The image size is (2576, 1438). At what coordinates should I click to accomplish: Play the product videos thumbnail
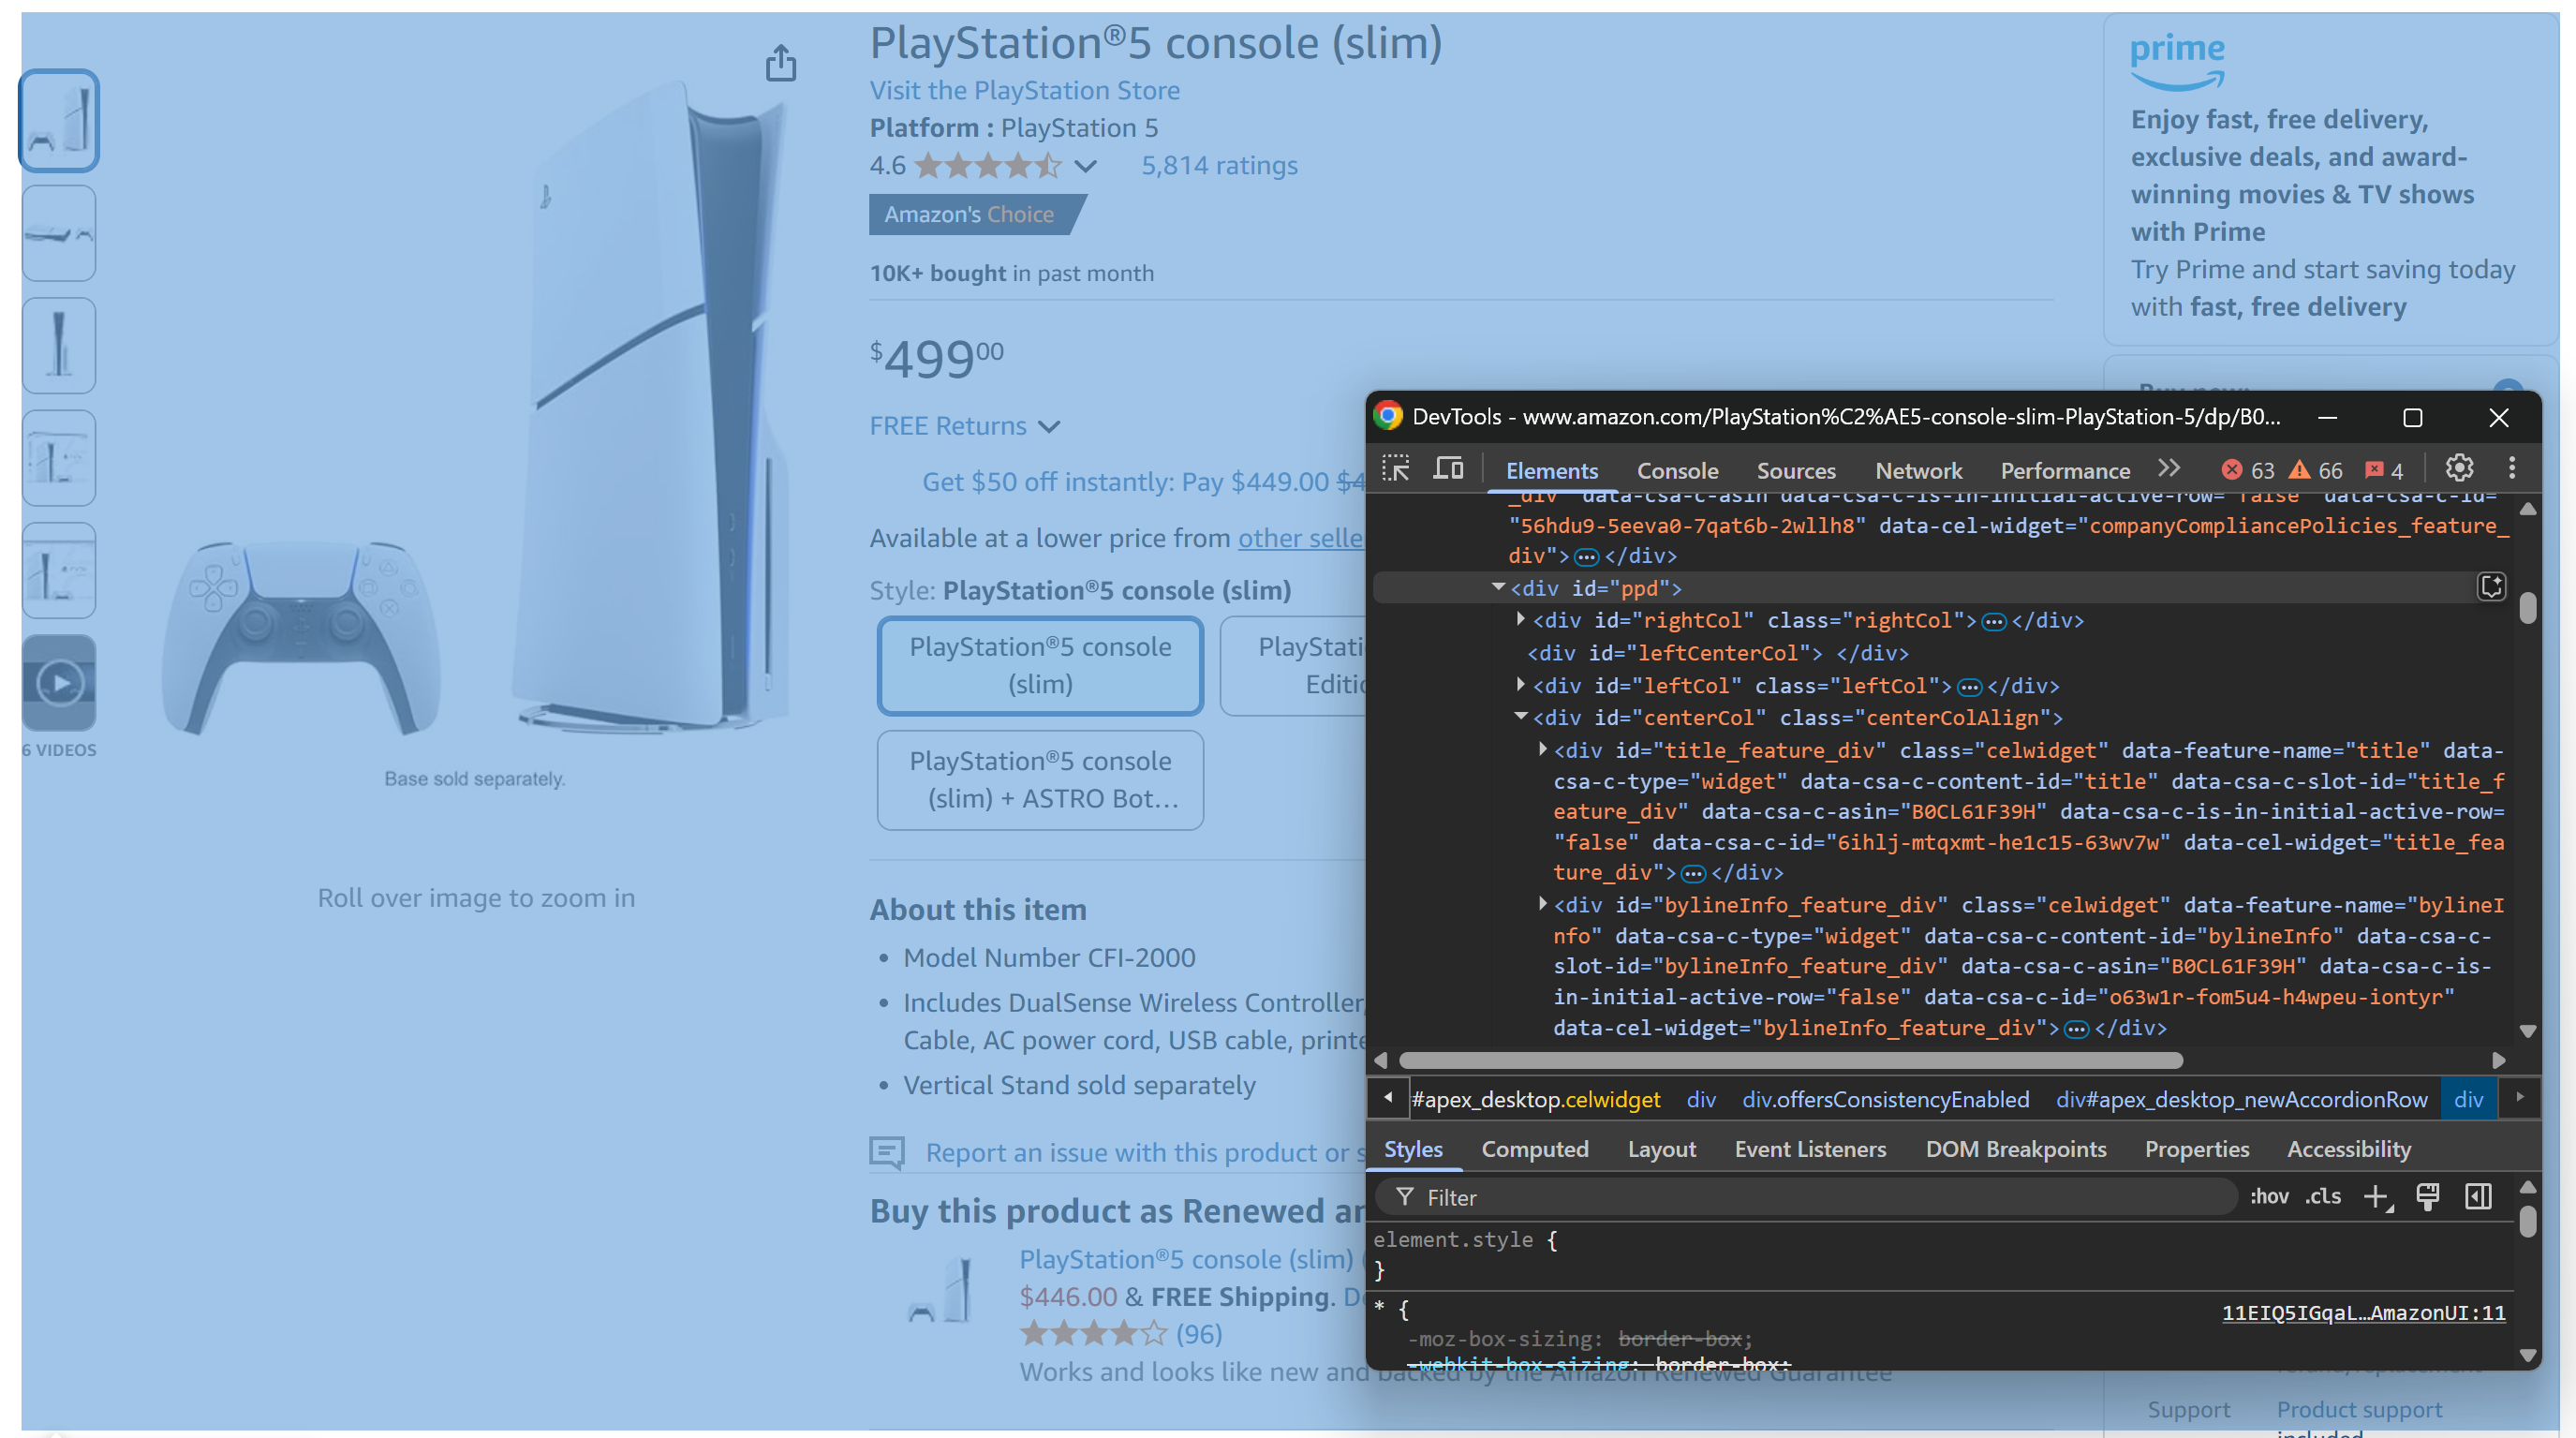click(x=59, y=683)
